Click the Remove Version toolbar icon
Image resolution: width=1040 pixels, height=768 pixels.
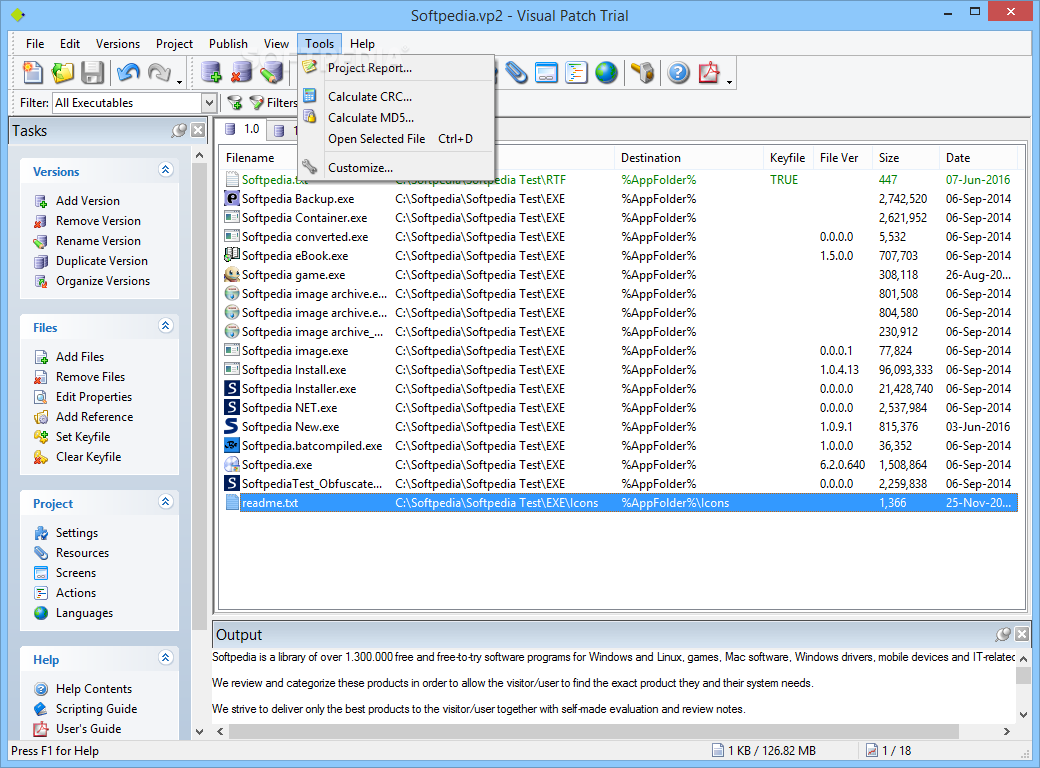coord(241,72)
